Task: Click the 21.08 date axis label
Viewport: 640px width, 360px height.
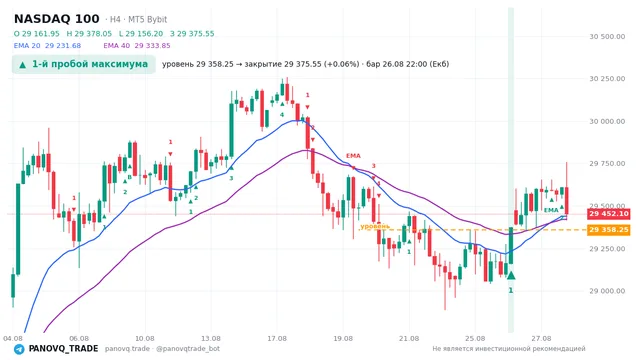Action: [x=409, y=338]
